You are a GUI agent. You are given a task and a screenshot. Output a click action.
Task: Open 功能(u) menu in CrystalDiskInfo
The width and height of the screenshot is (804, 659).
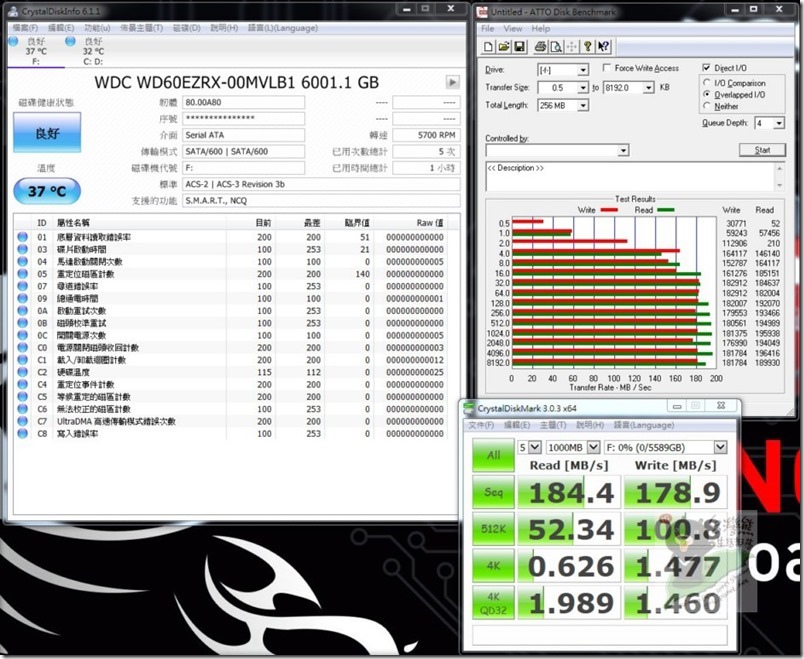point(97,28)
